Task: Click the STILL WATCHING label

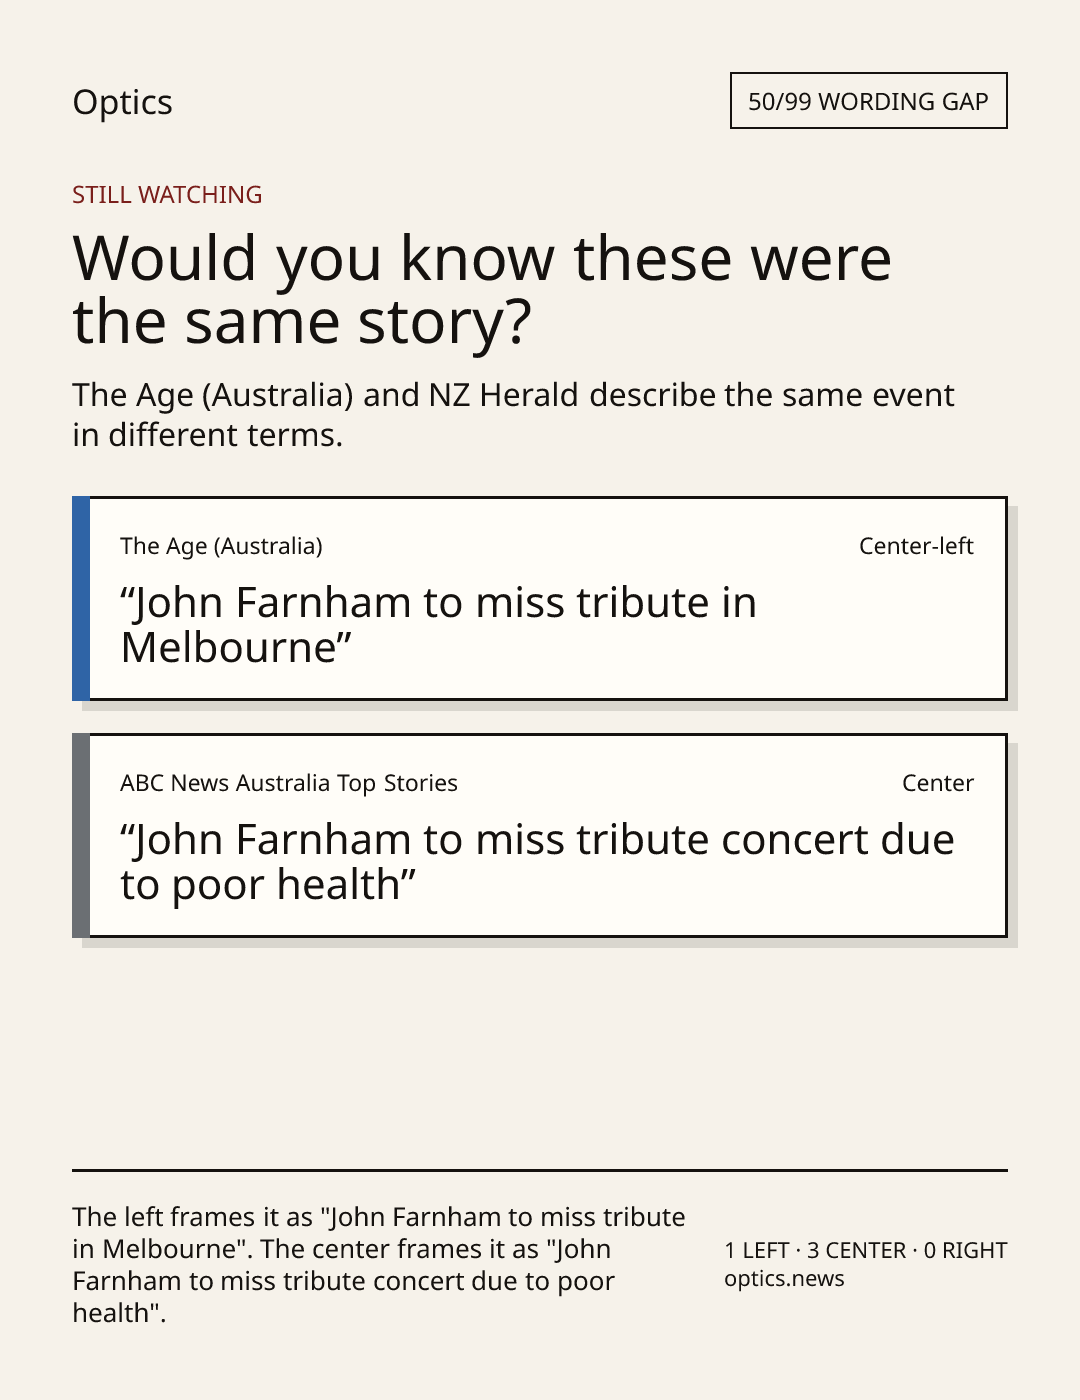Action: point(167,195)
